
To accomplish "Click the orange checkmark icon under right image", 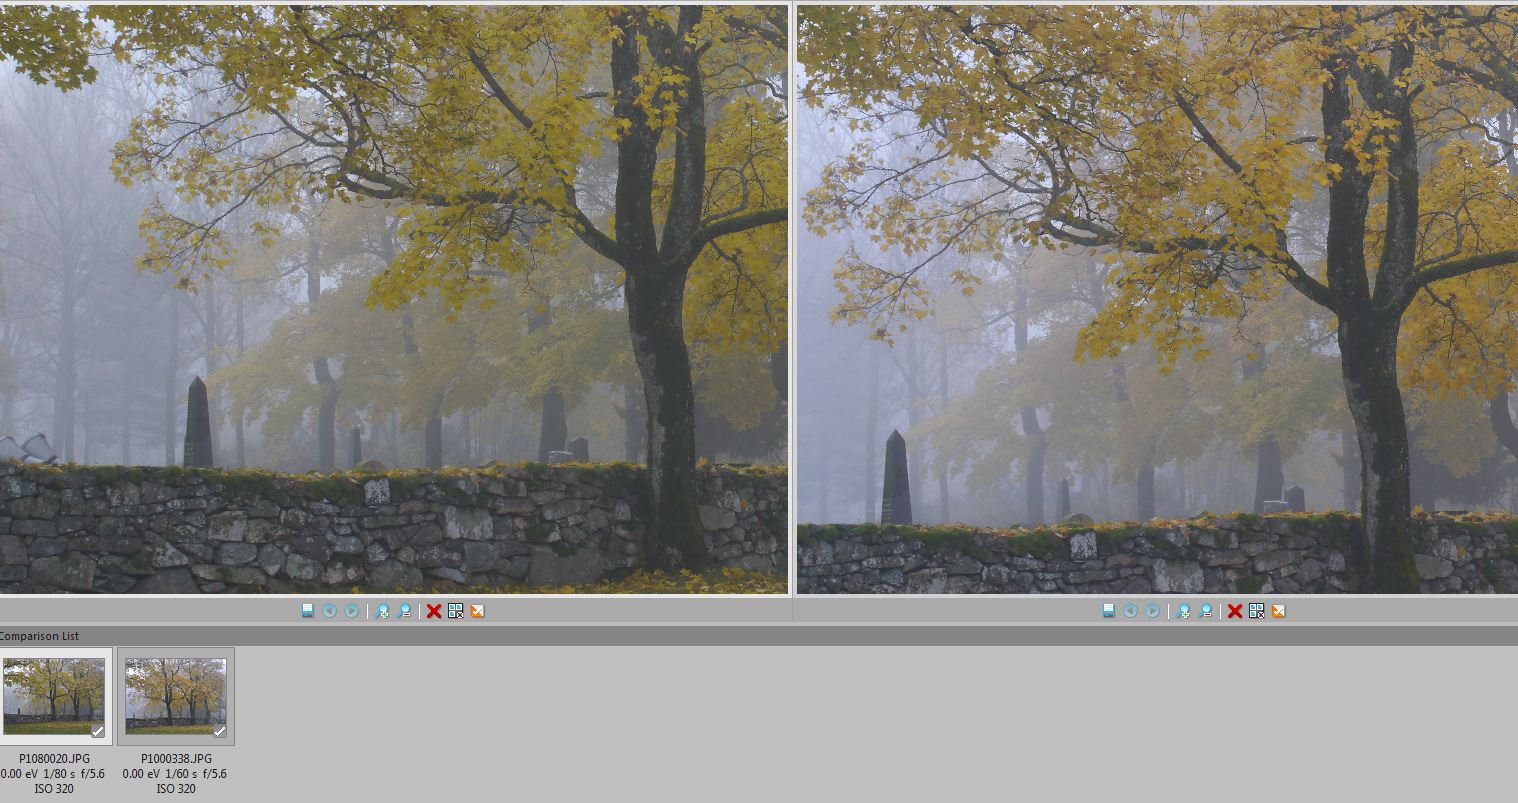I will tap(1279, 611).
